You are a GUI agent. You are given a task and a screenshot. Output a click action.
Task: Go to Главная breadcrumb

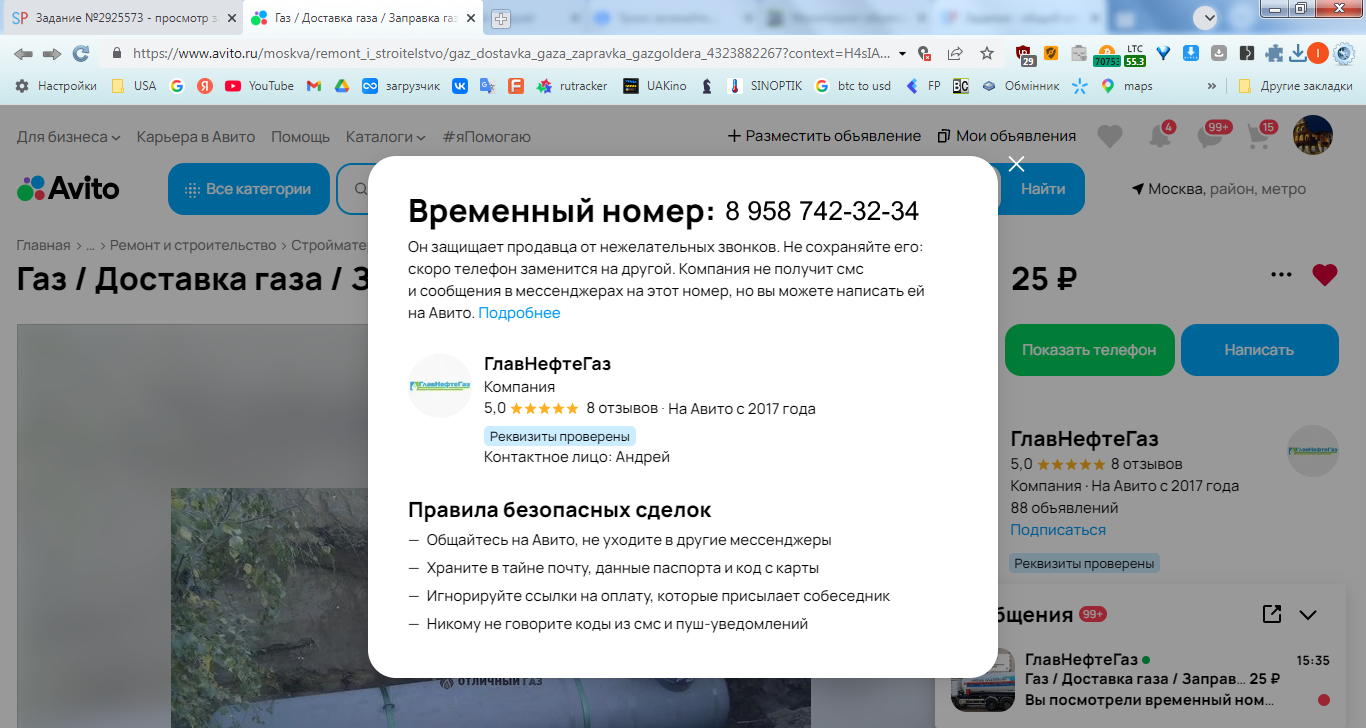point(43,245)
